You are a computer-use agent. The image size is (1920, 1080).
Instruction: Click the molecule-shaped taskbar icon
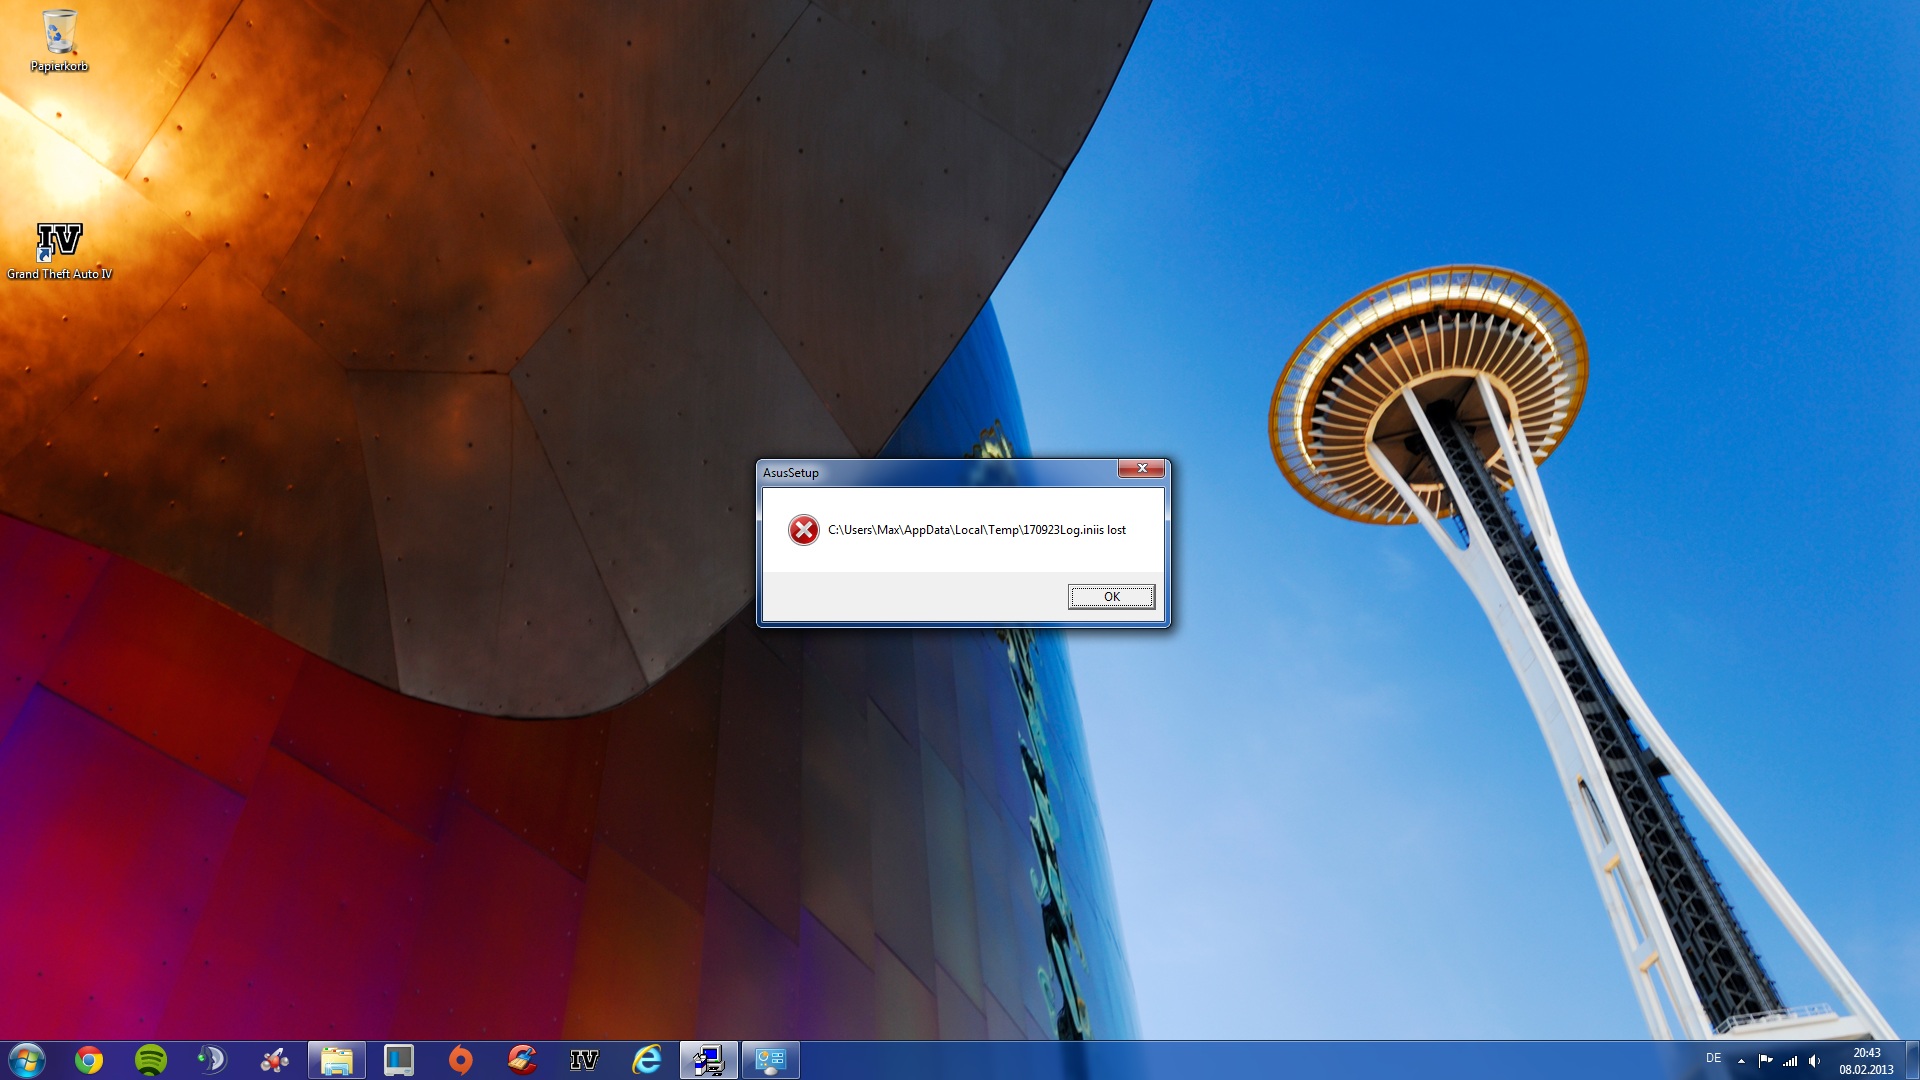tap(274, 1060)
